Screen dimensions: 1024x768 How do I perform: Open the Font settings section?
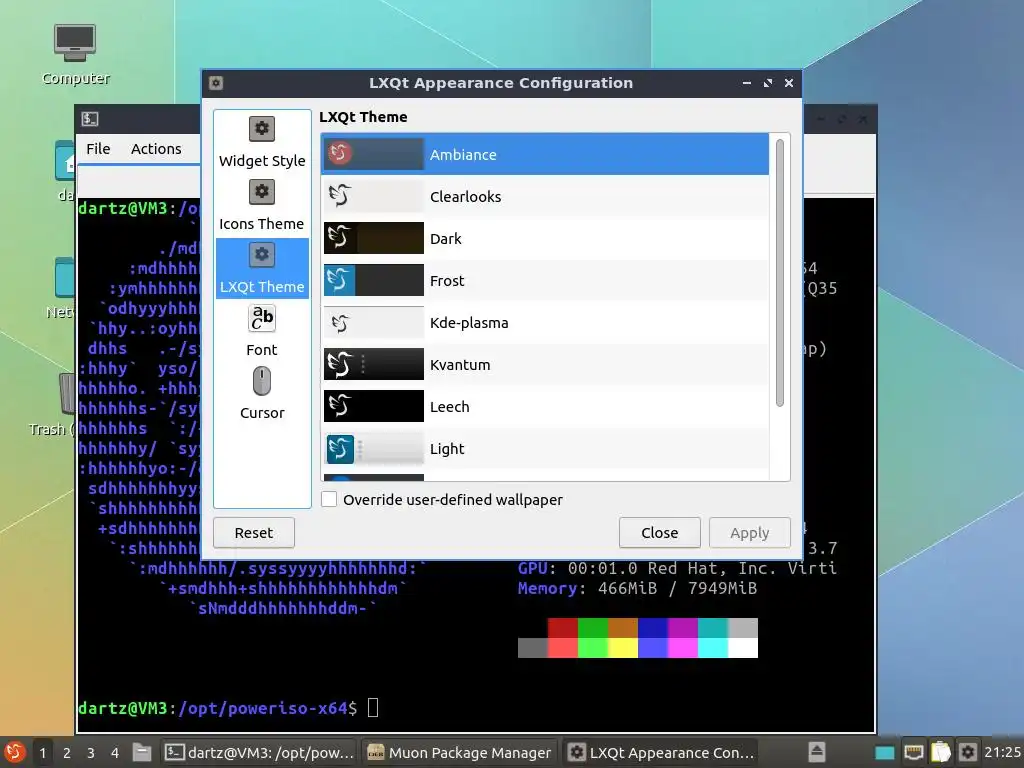click(x=262, y=331)
